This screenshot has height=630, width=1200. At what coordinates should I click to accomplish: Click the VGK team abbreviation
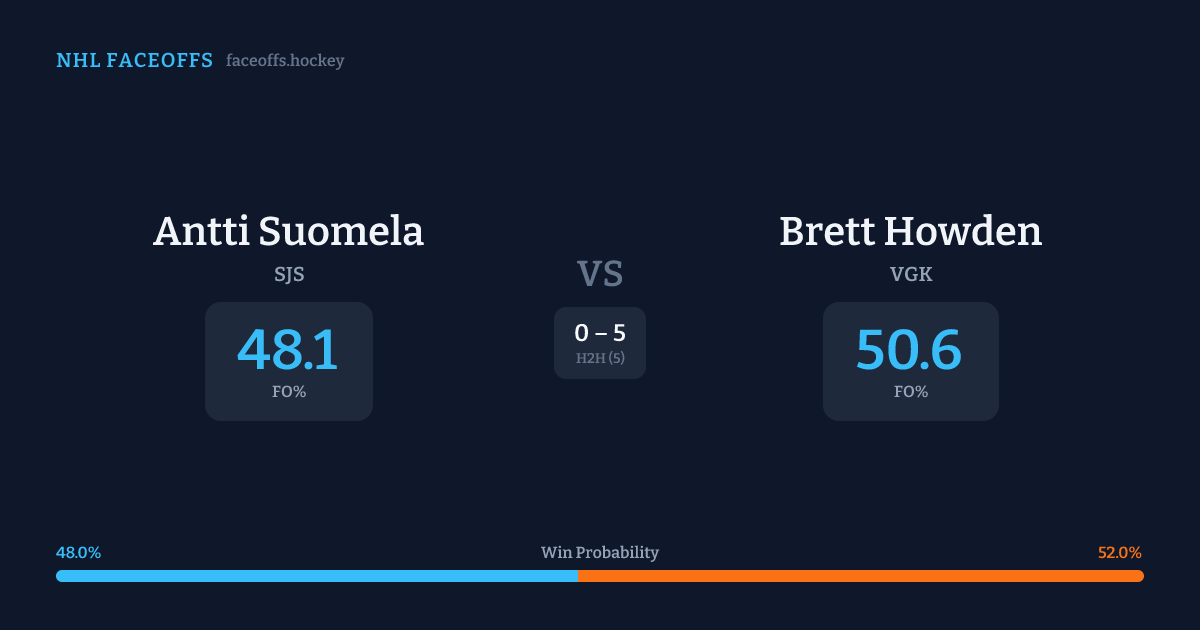coord(910,274)
